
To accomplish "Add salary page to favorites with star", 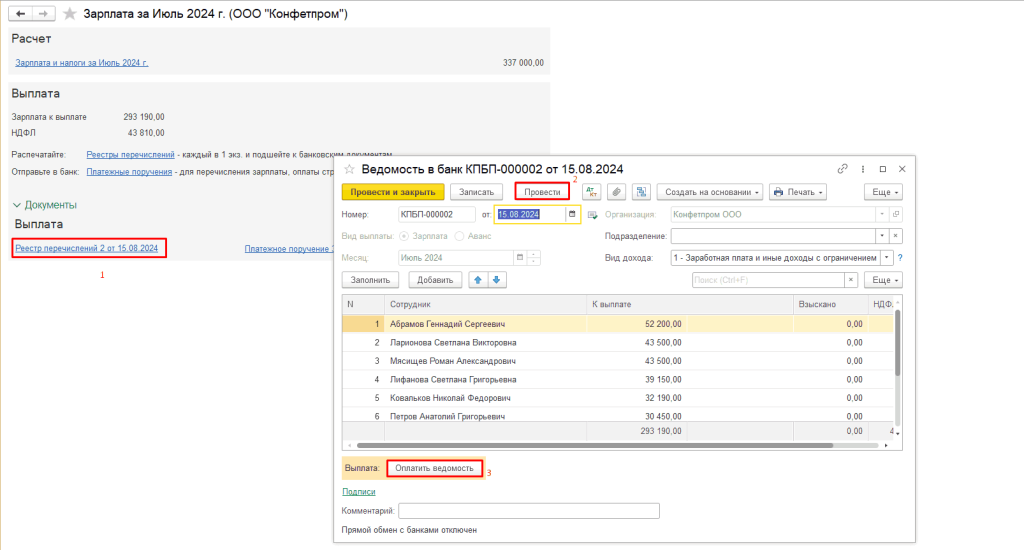I will coord(68,14).
